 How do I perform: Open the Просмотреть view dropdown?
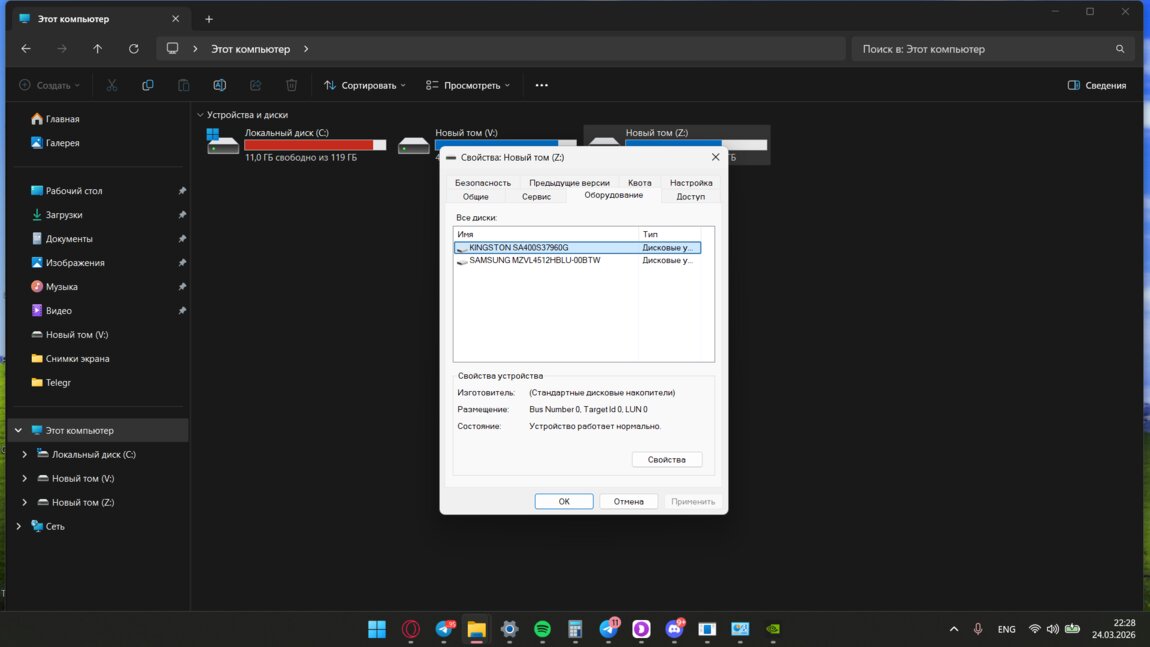tap(467, 86)
